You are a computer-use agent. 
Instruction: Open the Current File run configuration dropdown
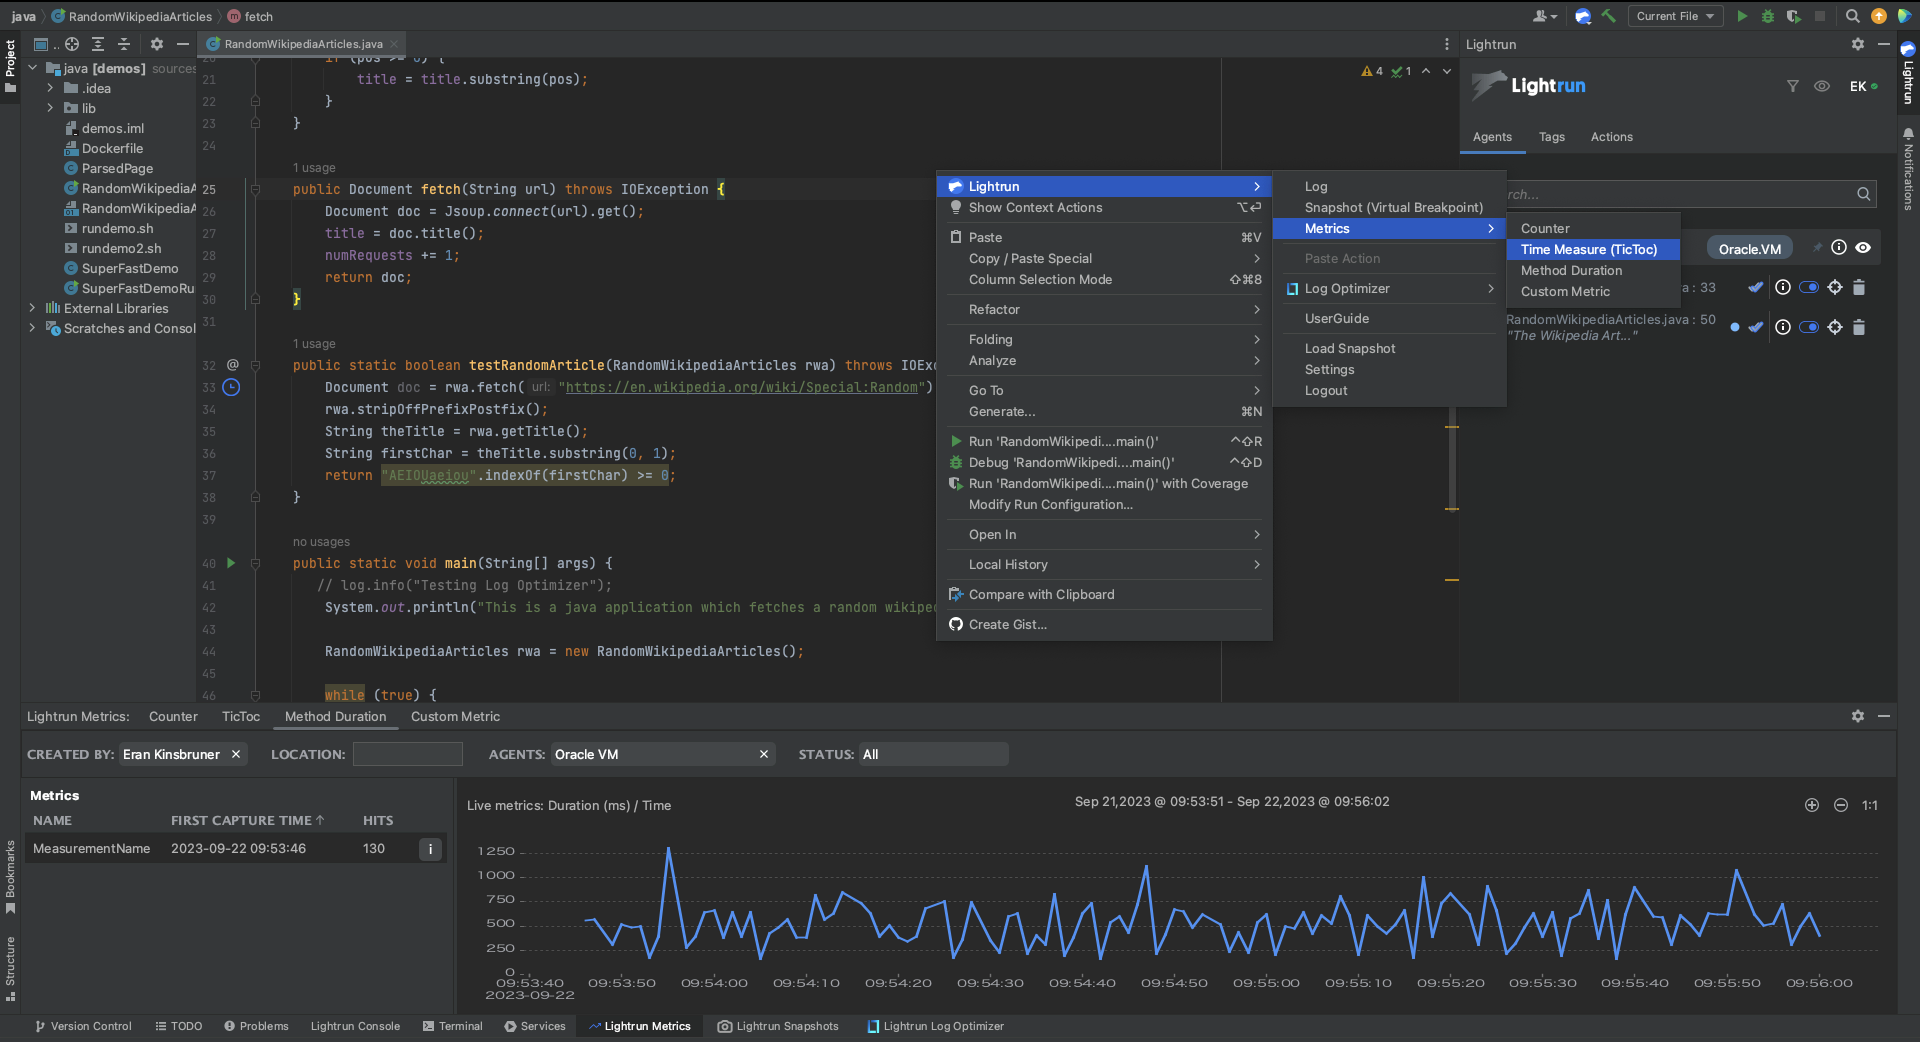coord(1674,16)
